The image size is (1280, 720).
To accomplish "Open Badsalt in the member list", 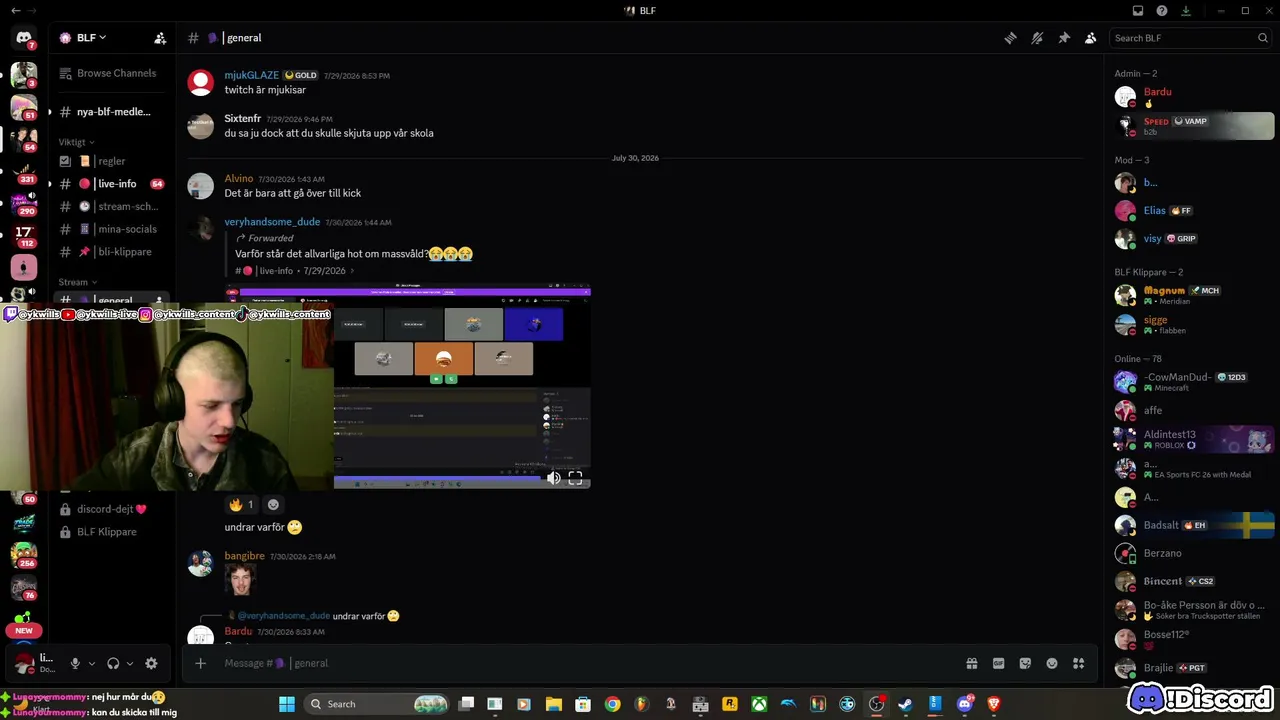I will pos(1194,525).
